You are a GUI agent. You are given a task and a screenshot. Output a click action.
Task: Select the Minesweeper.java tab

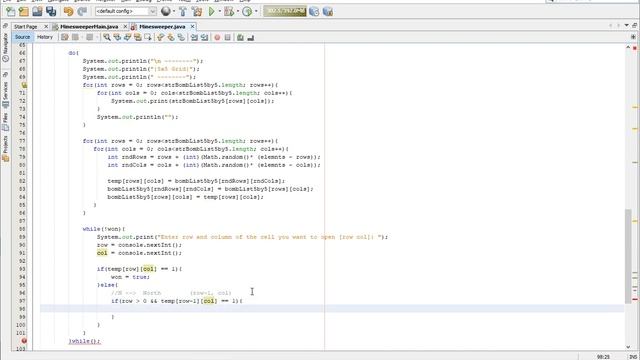[x=162, y=27]
